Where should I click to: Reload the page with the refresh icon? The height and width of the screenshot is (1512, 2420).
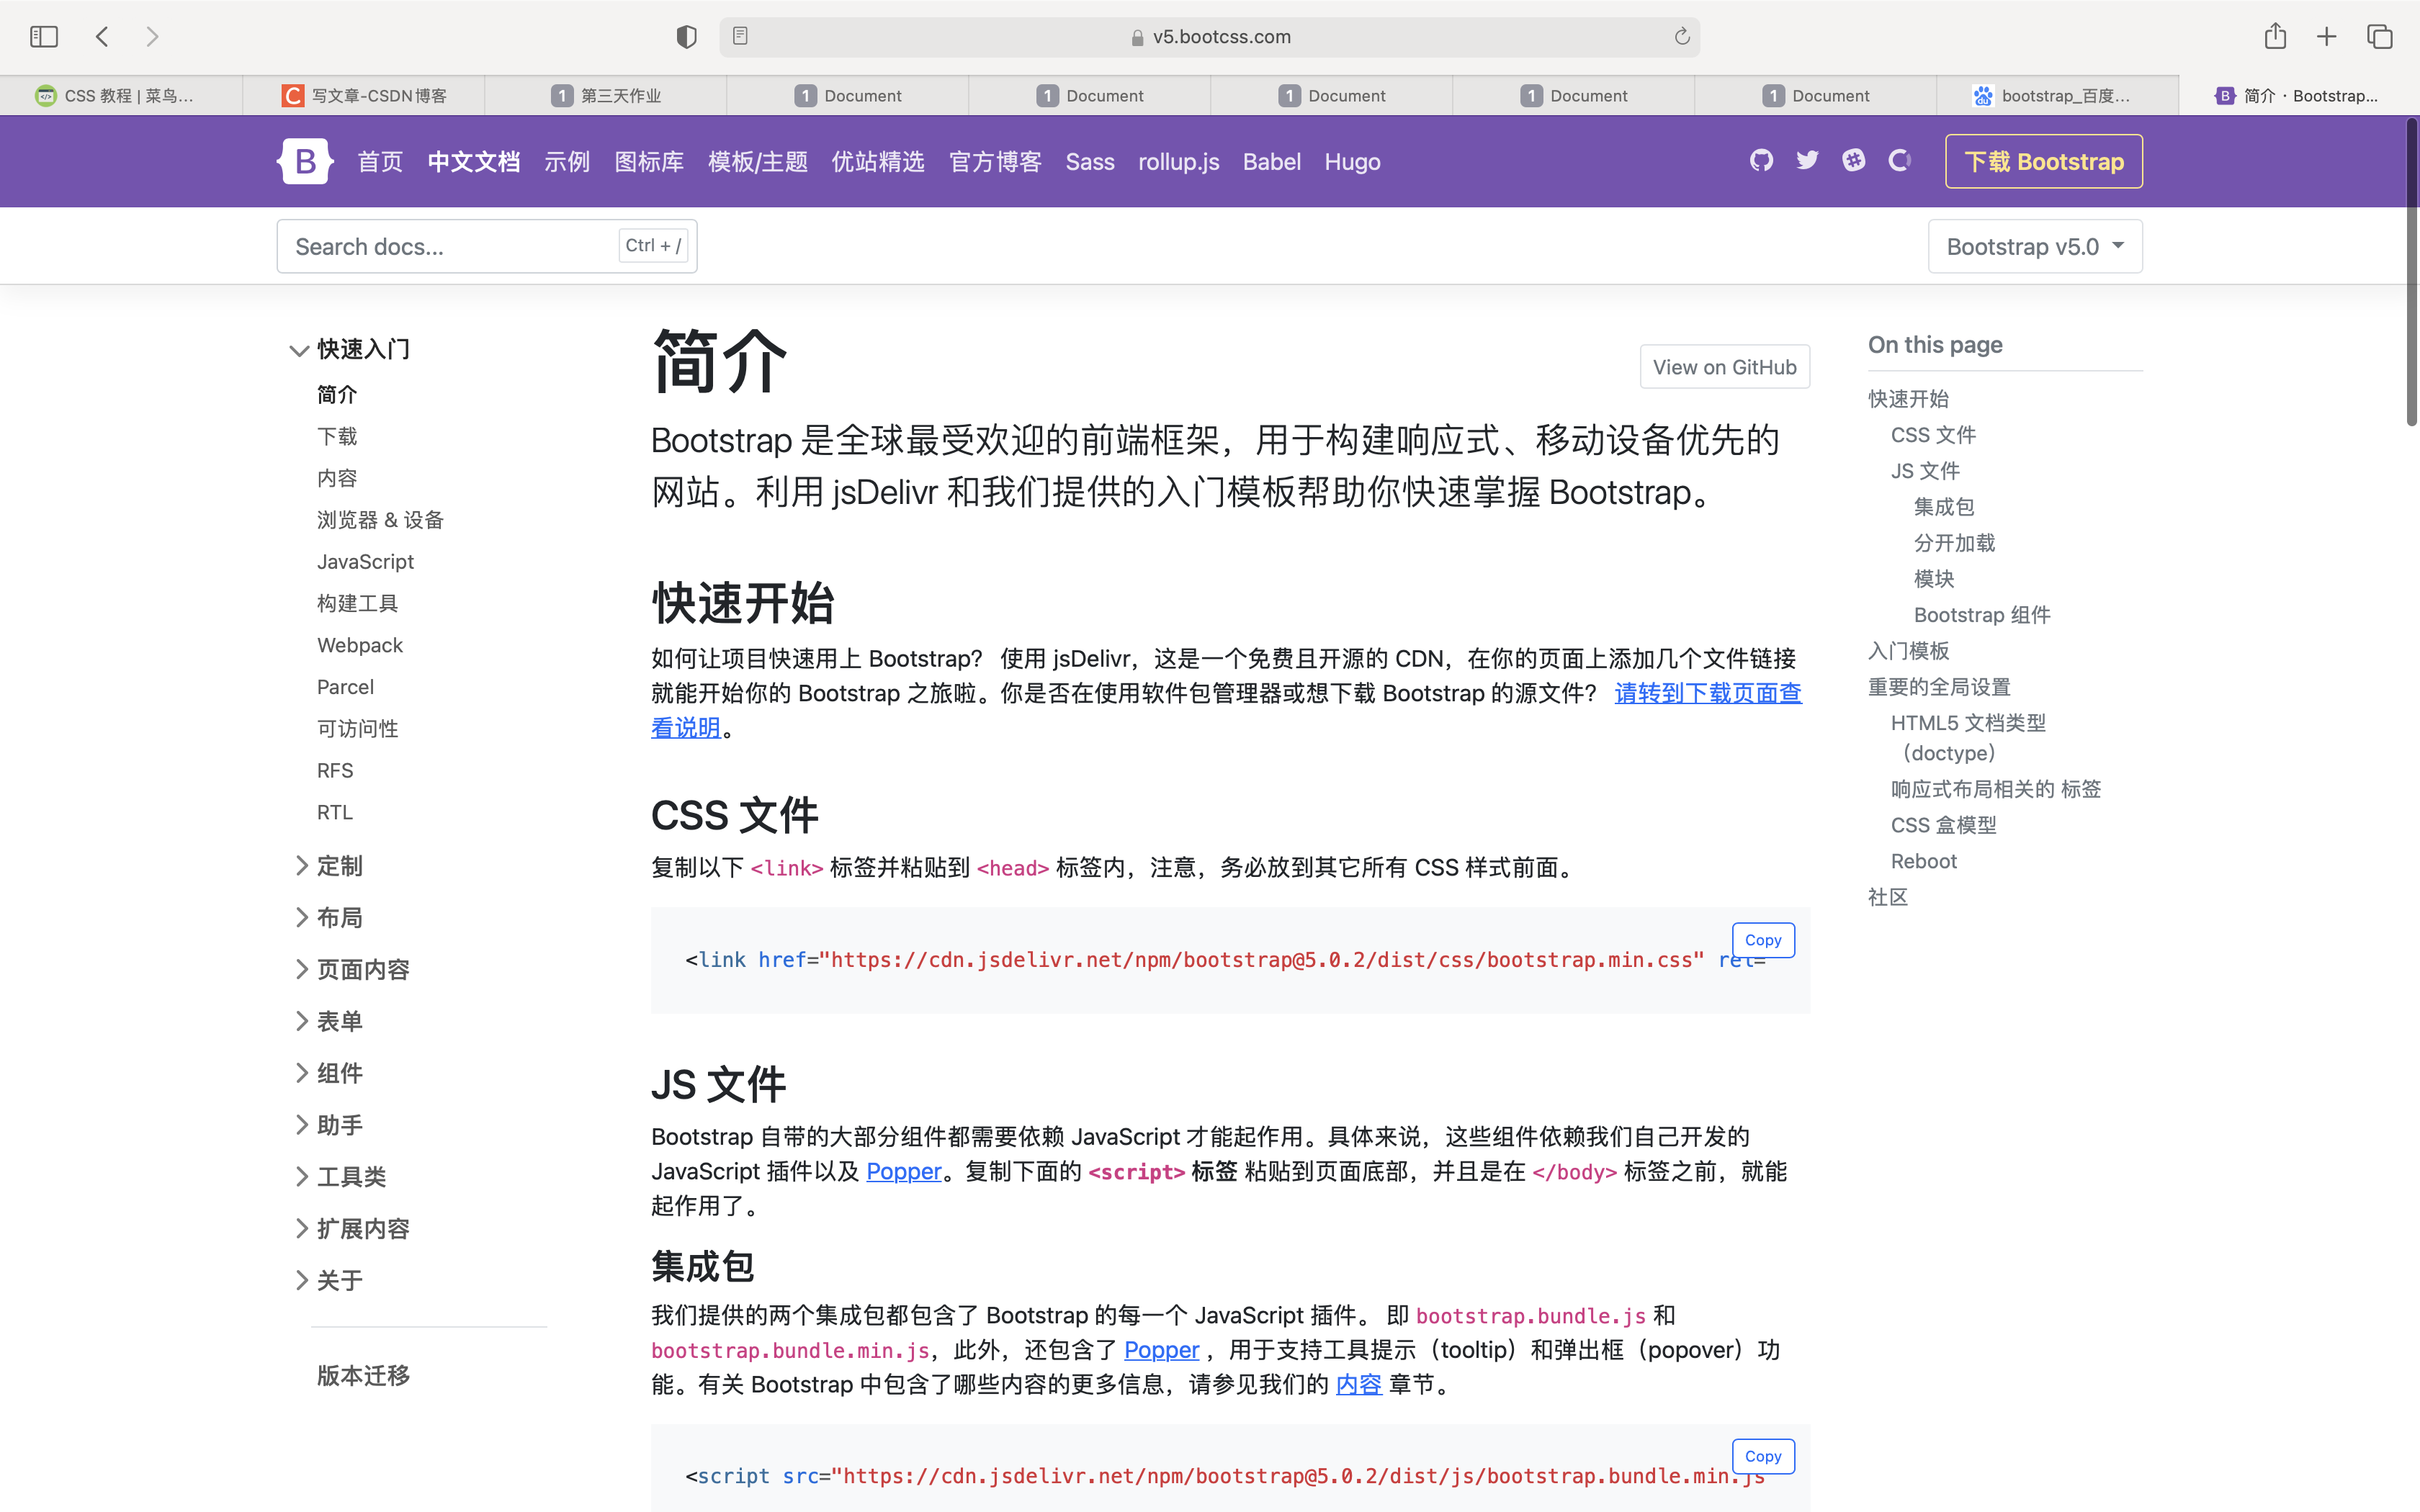pos(1682,36)
